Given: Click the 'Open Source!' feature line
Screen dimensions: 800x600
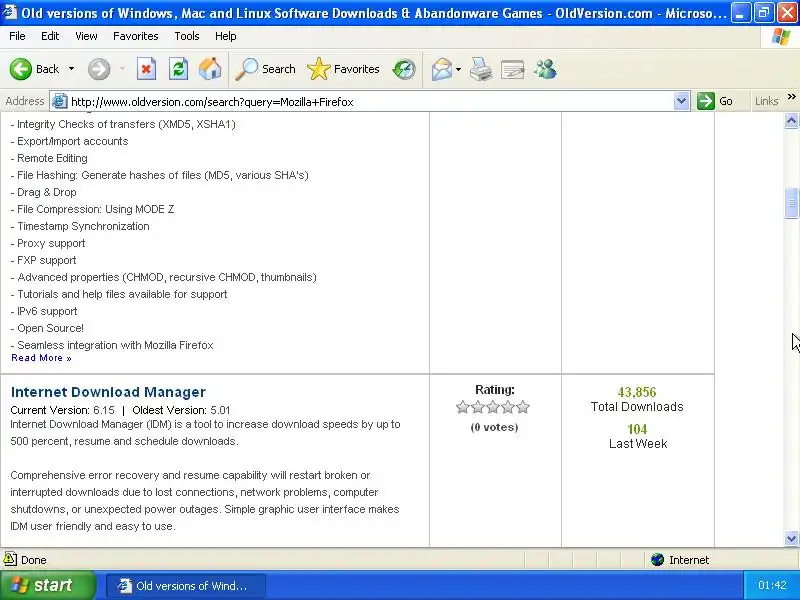Looking at the screenshot, I should pyautogui.click(x=47, y=328).
